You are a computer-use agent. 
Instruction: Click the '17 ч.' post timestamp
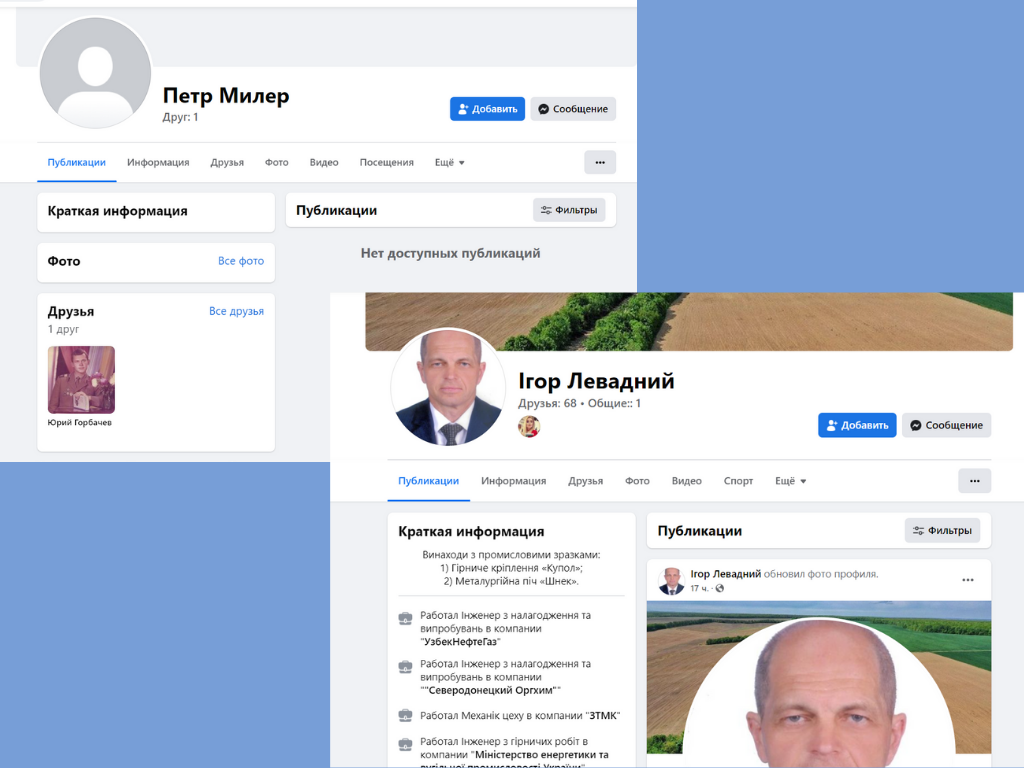(x=699, y=588)
